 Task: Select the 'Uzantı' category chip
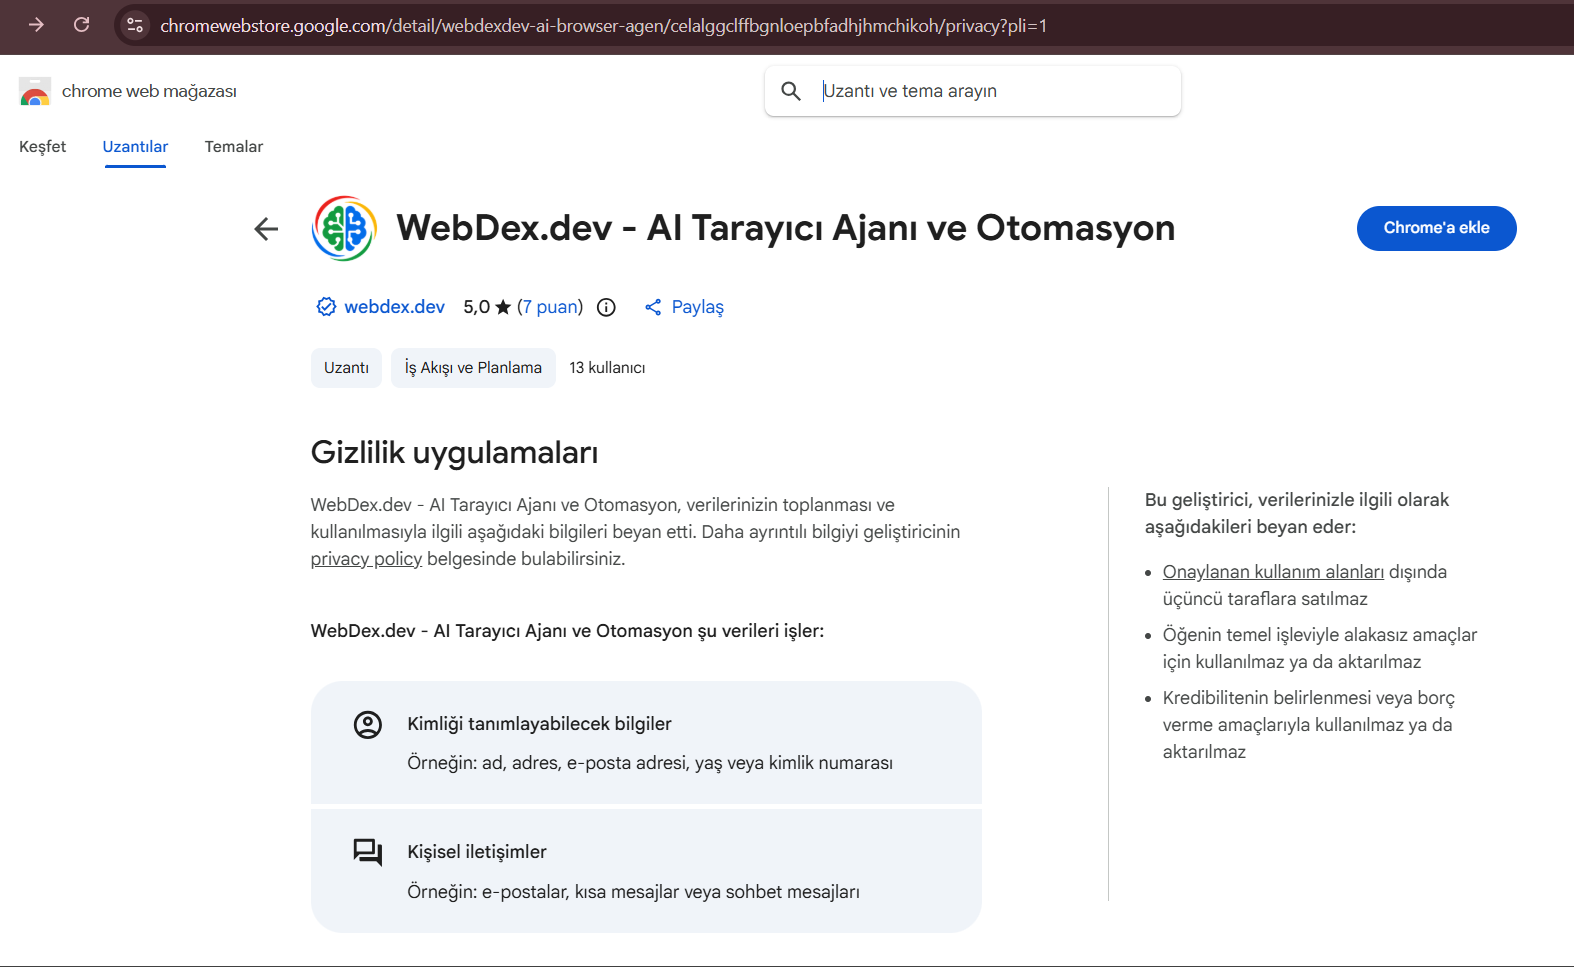pyautogui.click(x=346, y=368)
